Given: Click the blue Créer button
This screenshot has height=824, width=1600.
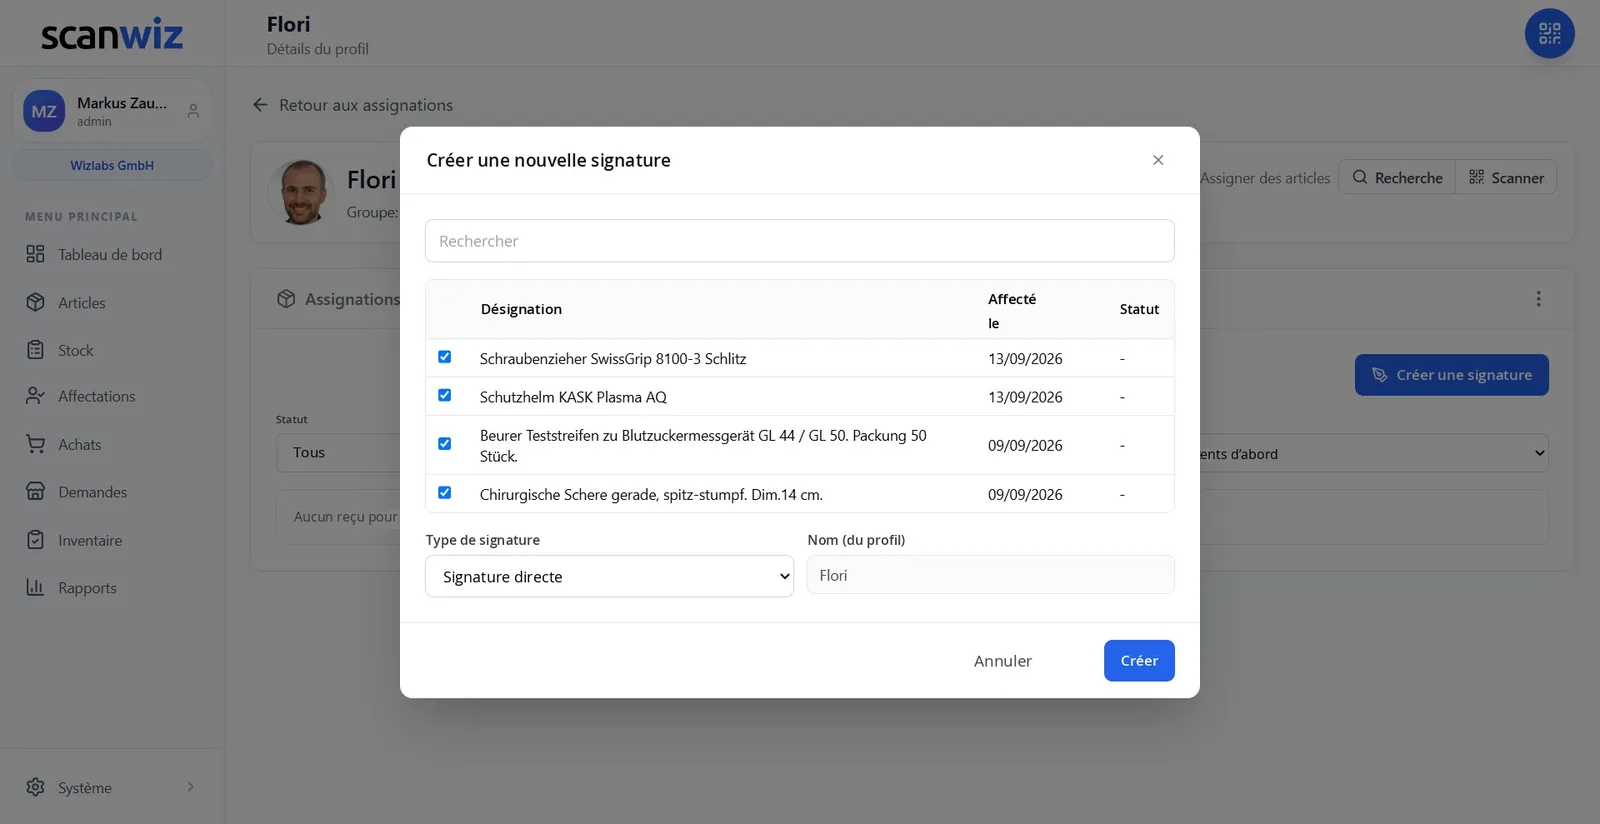Looking at the screenshot, I should [x=1139, y=661].
